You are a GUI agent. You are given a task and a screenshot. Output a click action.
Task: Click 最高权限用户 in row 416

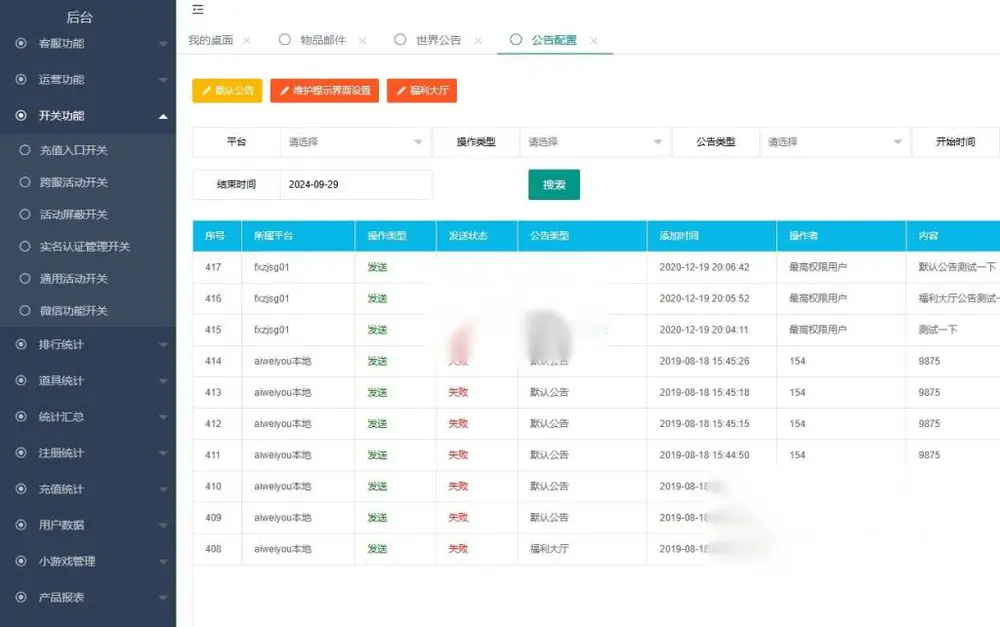[x=818, y=299]
